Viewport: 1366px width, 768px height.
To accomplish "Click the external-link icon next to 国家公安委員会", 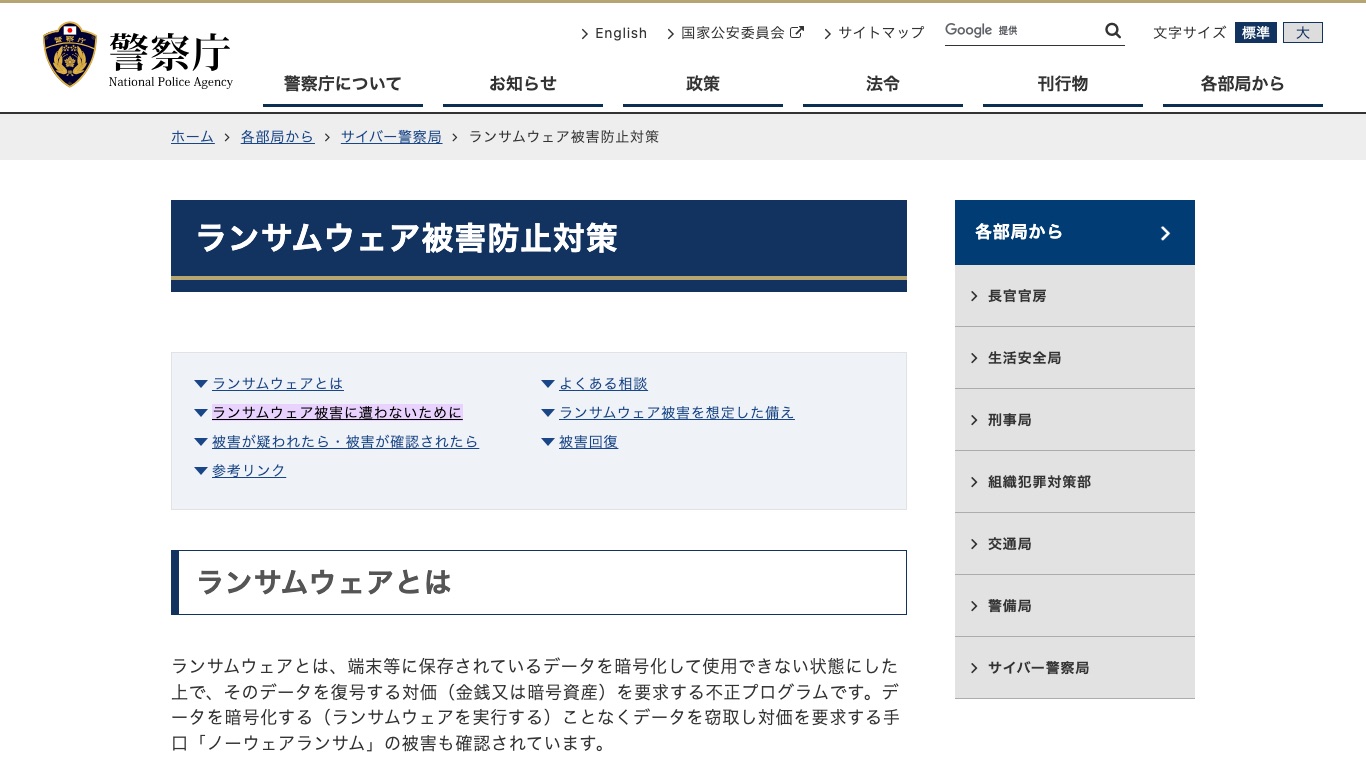I will pyautogui.click(x=797, y=32).
